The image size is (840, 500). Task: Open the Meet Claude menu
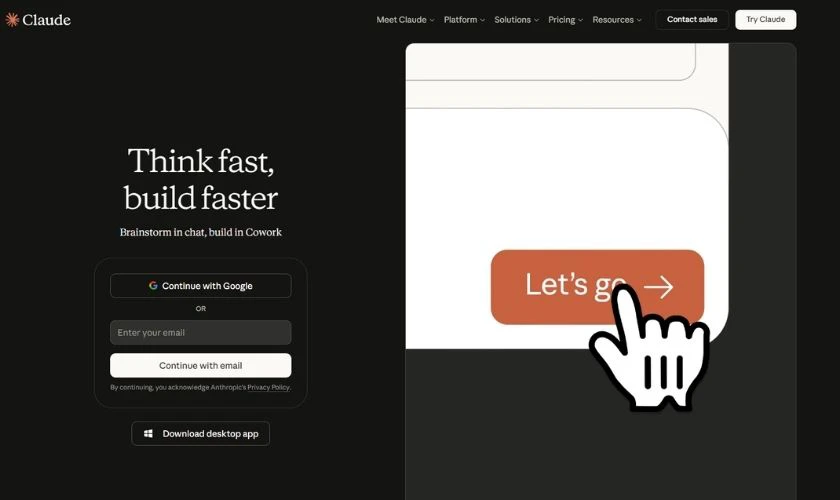[405, 20]
